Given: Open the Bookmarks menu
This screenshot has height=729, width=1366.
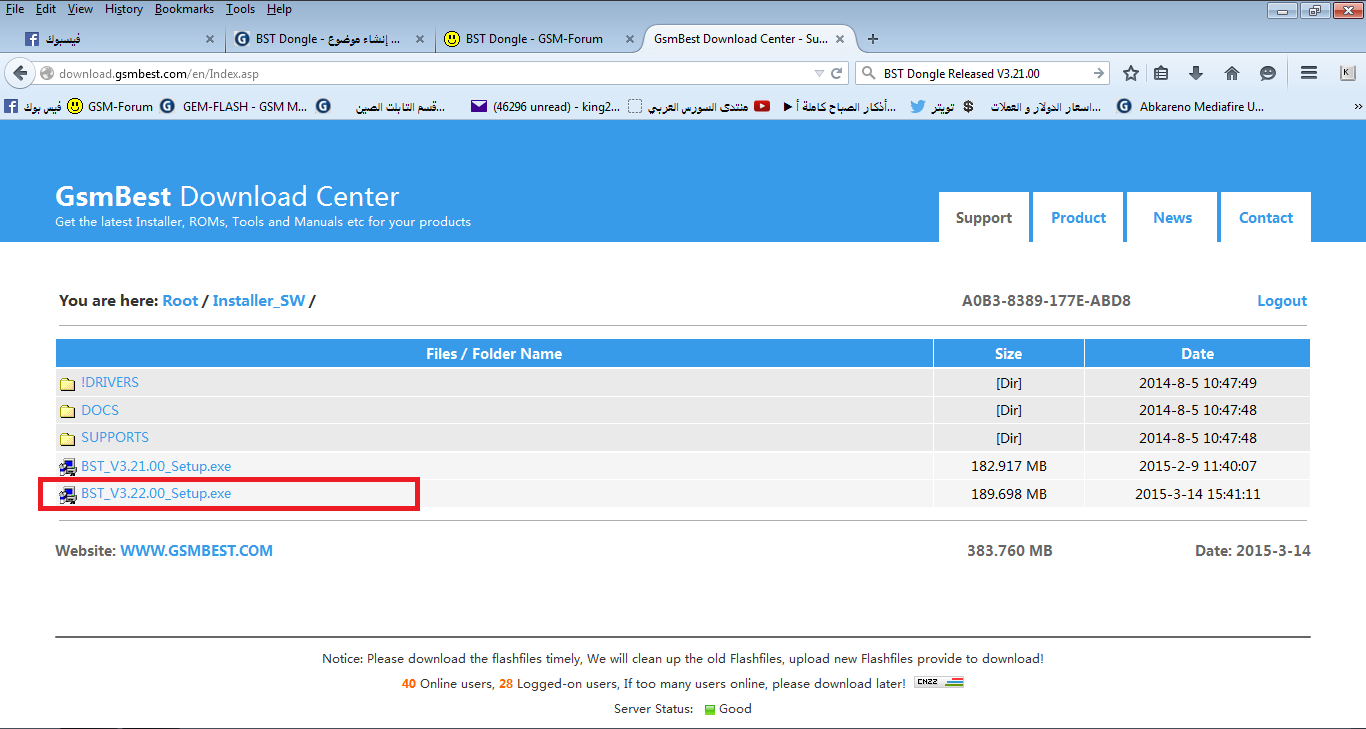Looking at the screenshot, I should [x=186, y=9].
